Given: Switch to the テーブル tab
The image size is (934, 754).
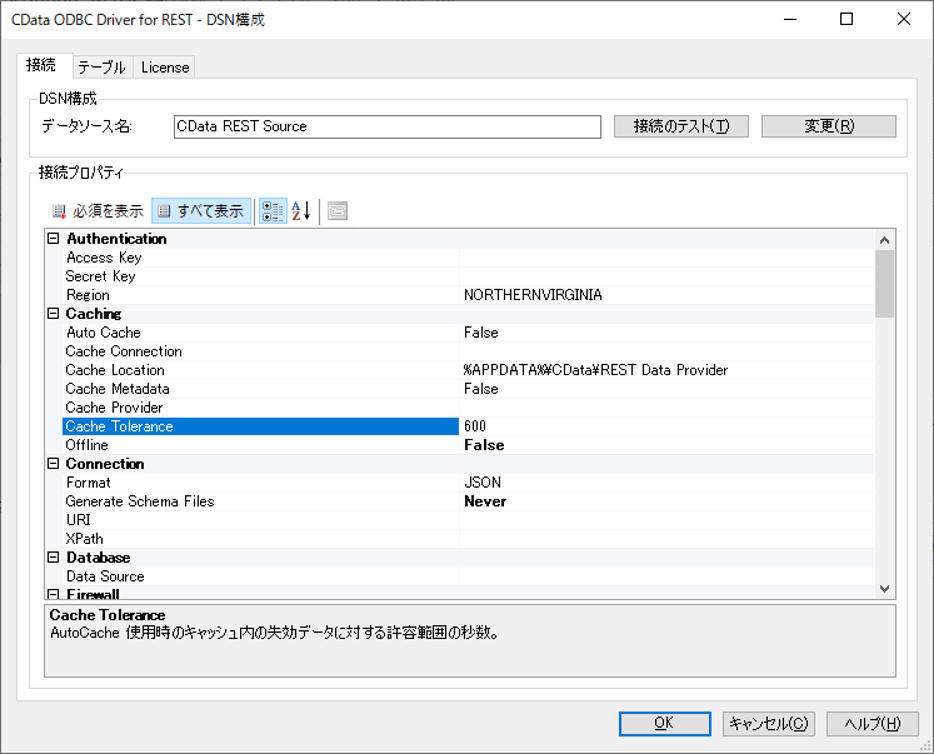Looking at the screenshot, I should pyautogui.click(x=101, y=66).
